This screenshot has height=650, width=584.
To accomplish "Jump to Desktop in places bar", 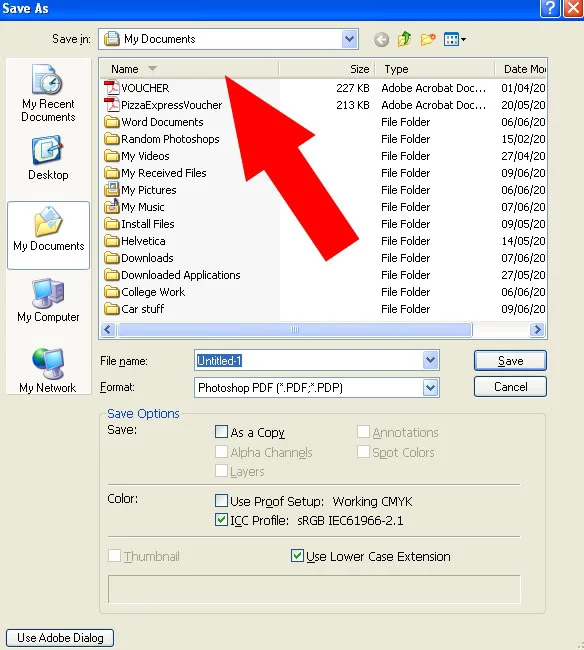I will [x=48, y=158].
